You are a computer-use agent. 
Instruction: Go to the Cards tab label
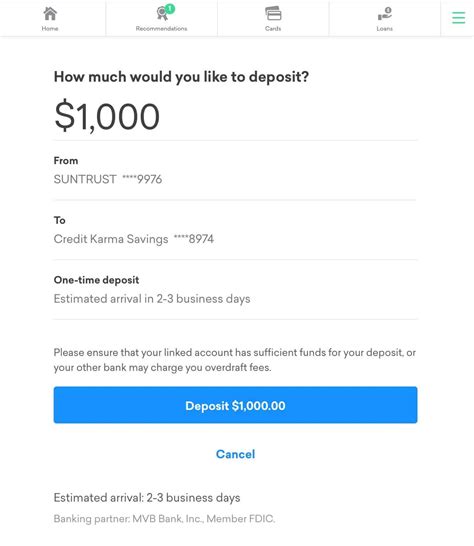[273, 29]
